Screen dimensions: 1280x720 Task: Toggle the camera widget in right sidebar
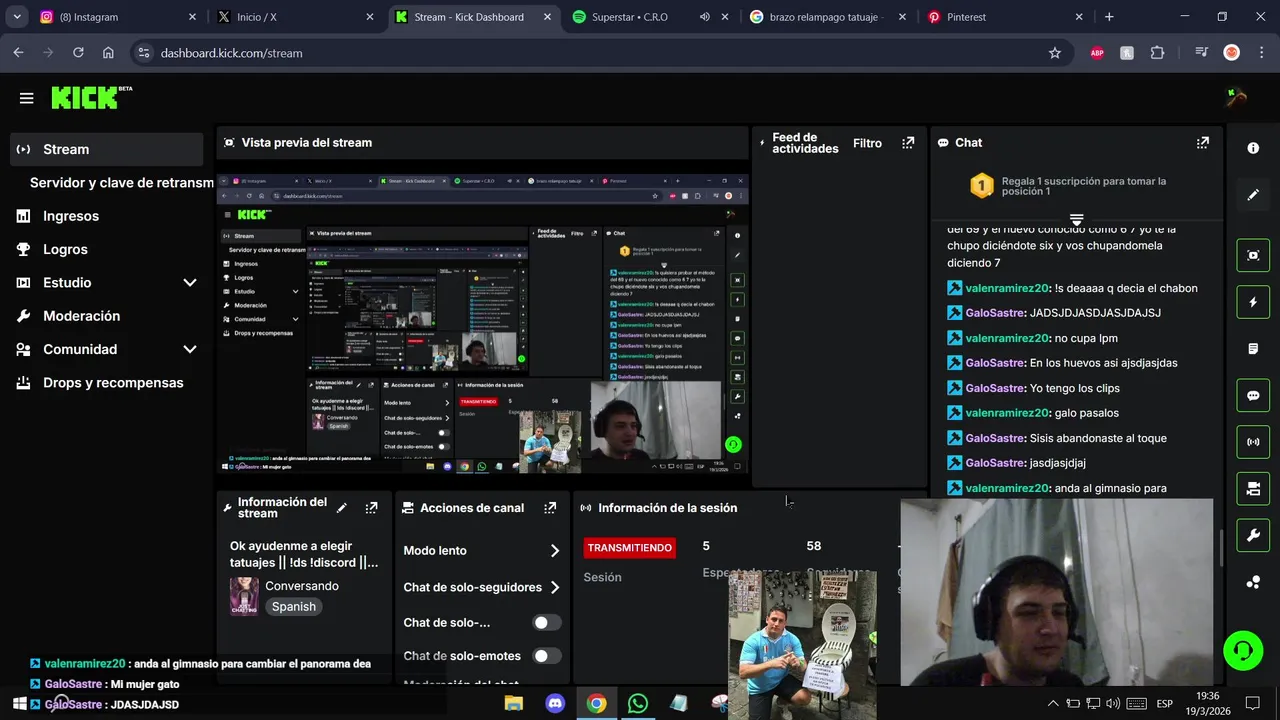pyautogui.click(x=1253, y=489)
